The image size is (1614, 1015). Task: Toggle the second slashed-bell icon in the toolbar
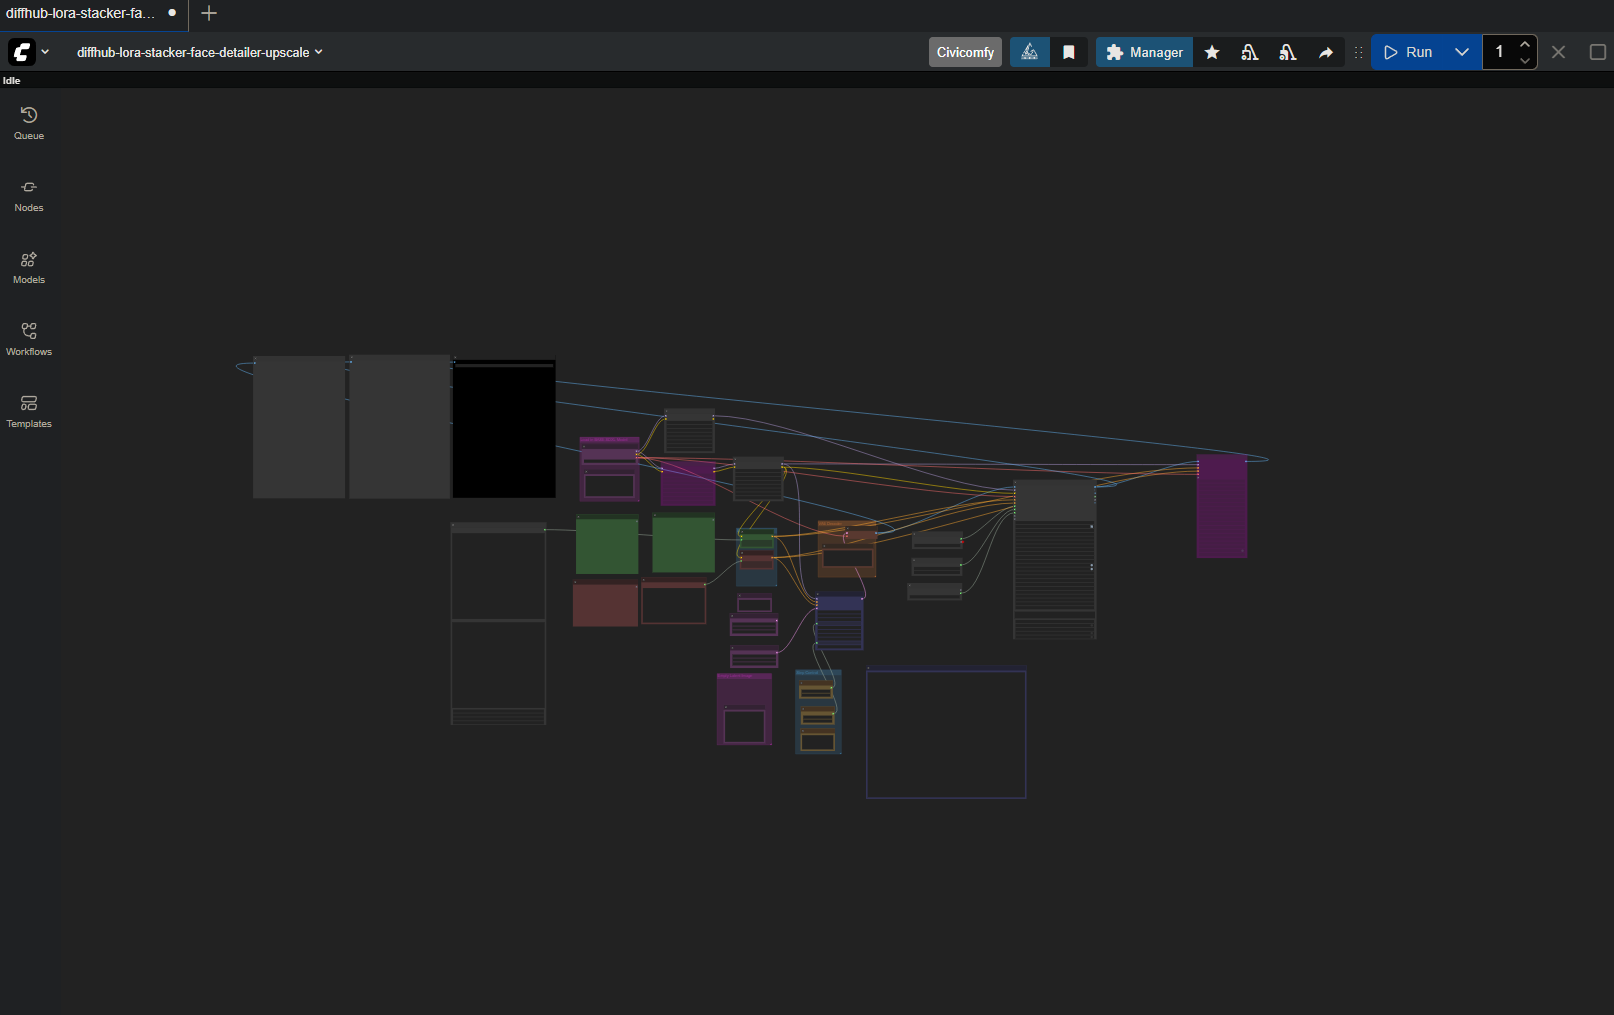point(1288,52)
